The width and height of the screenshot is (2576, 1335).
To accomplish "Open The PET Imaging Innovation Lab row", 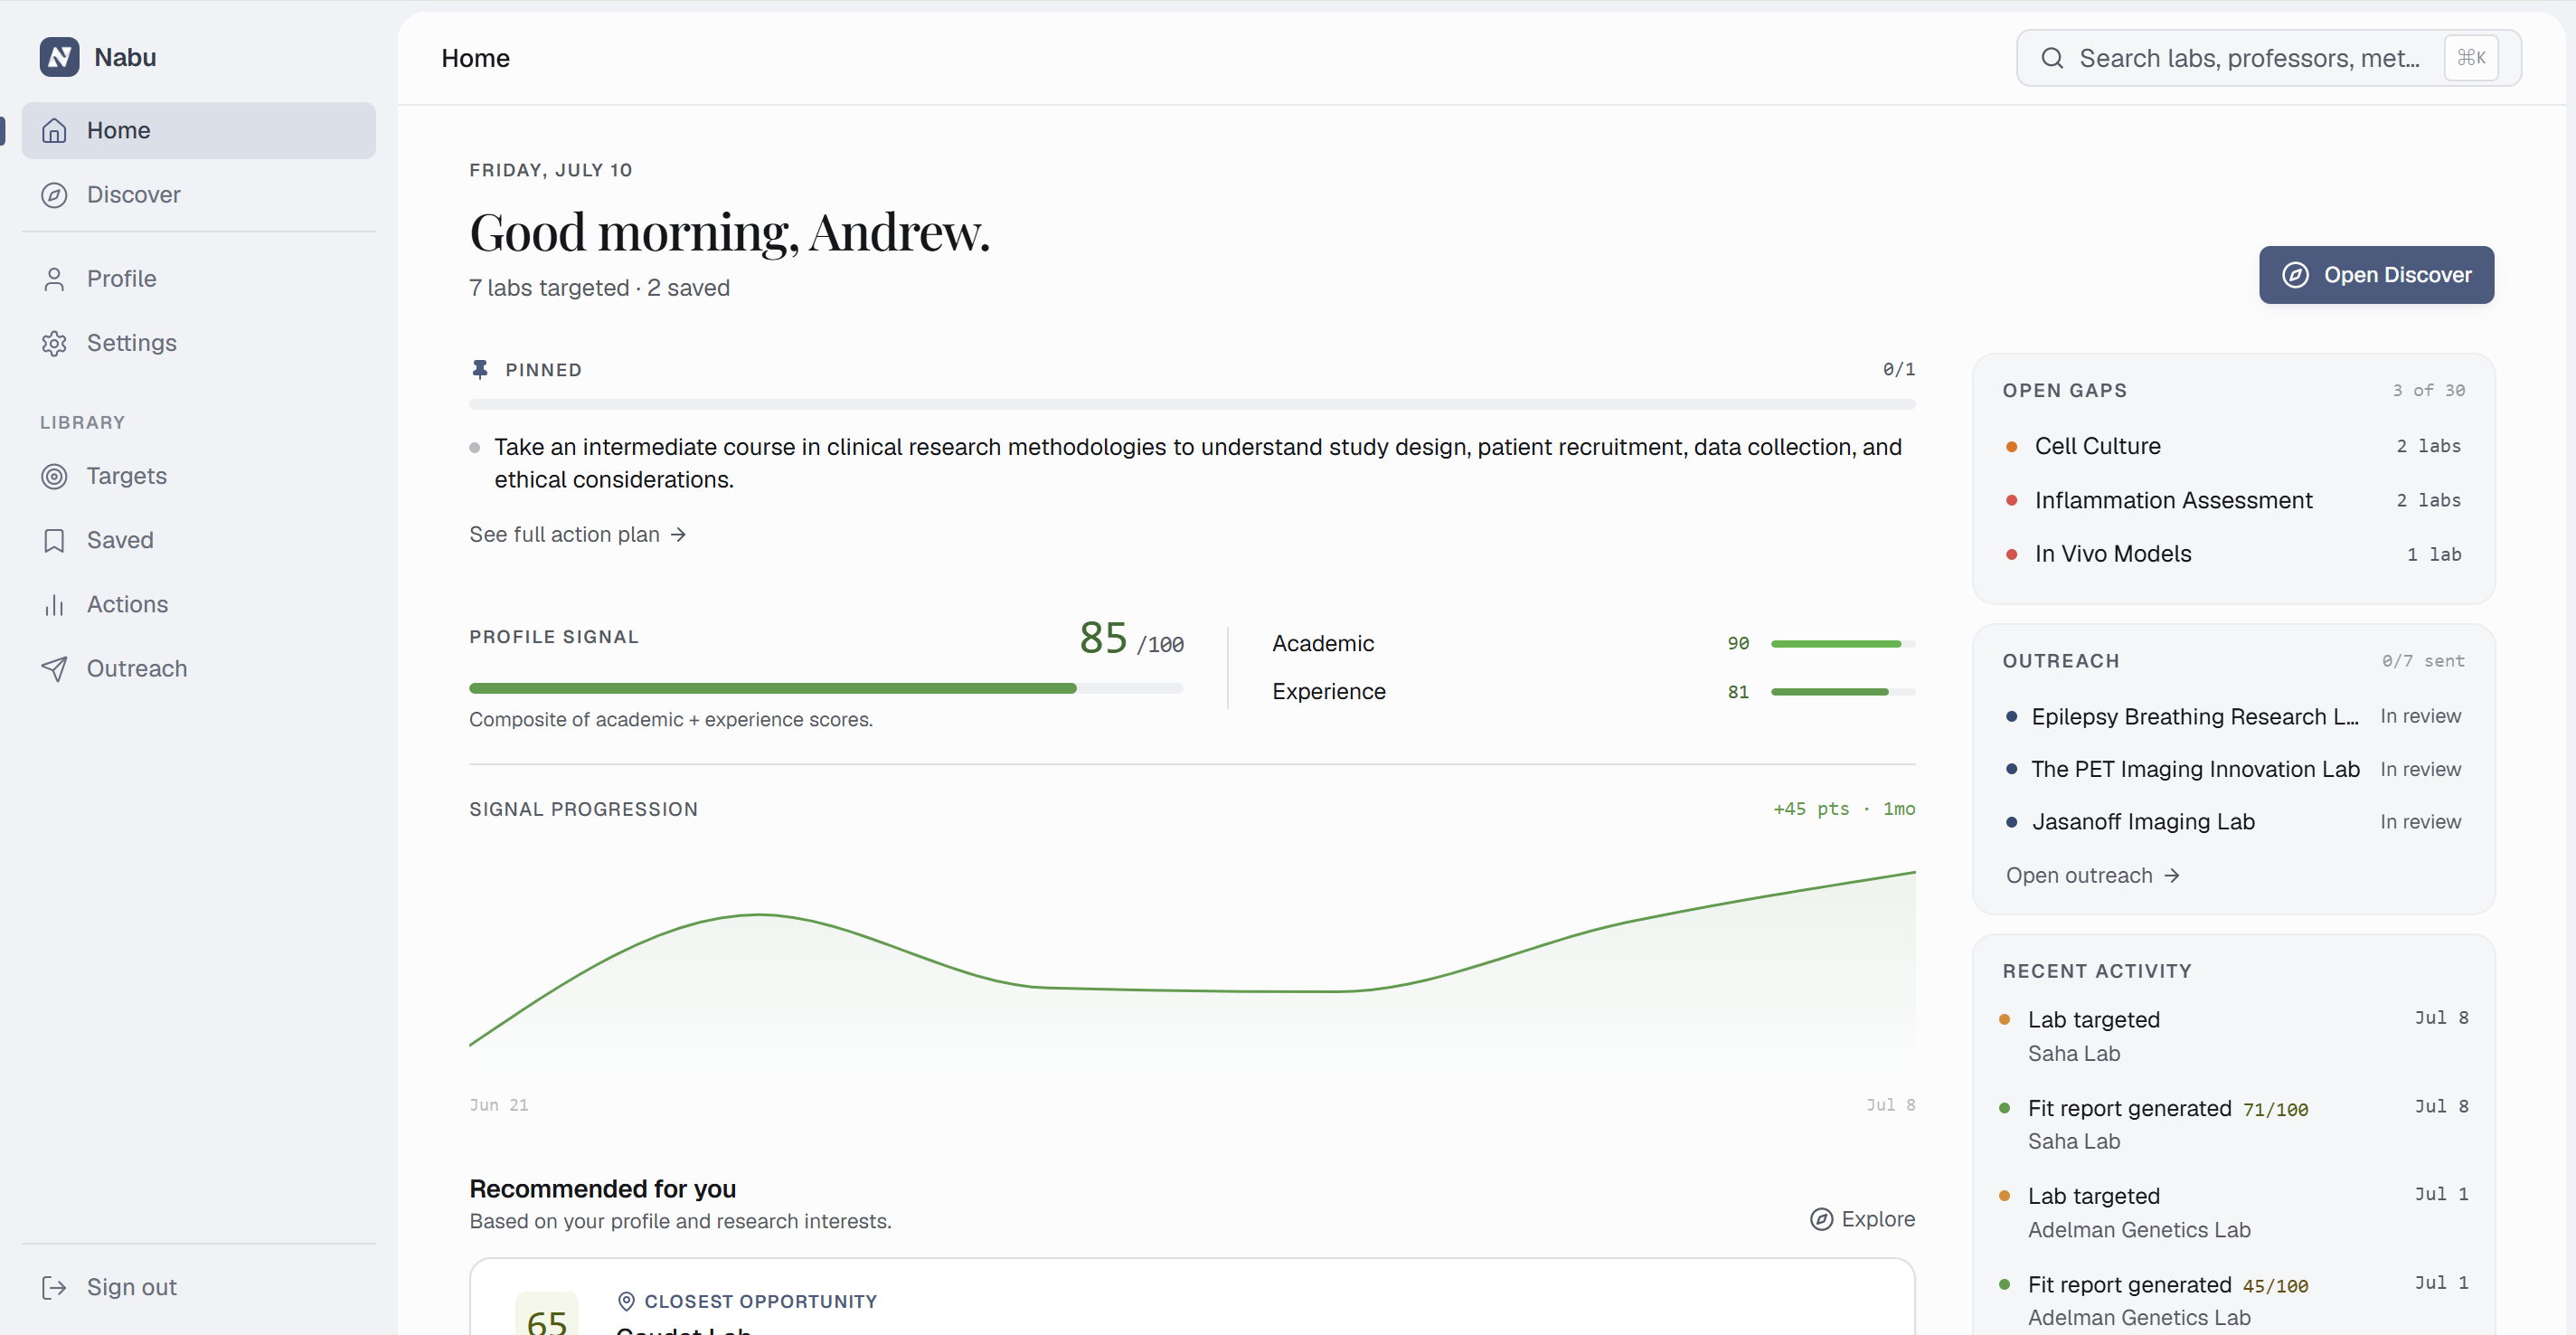I will tap(2233, 769).
